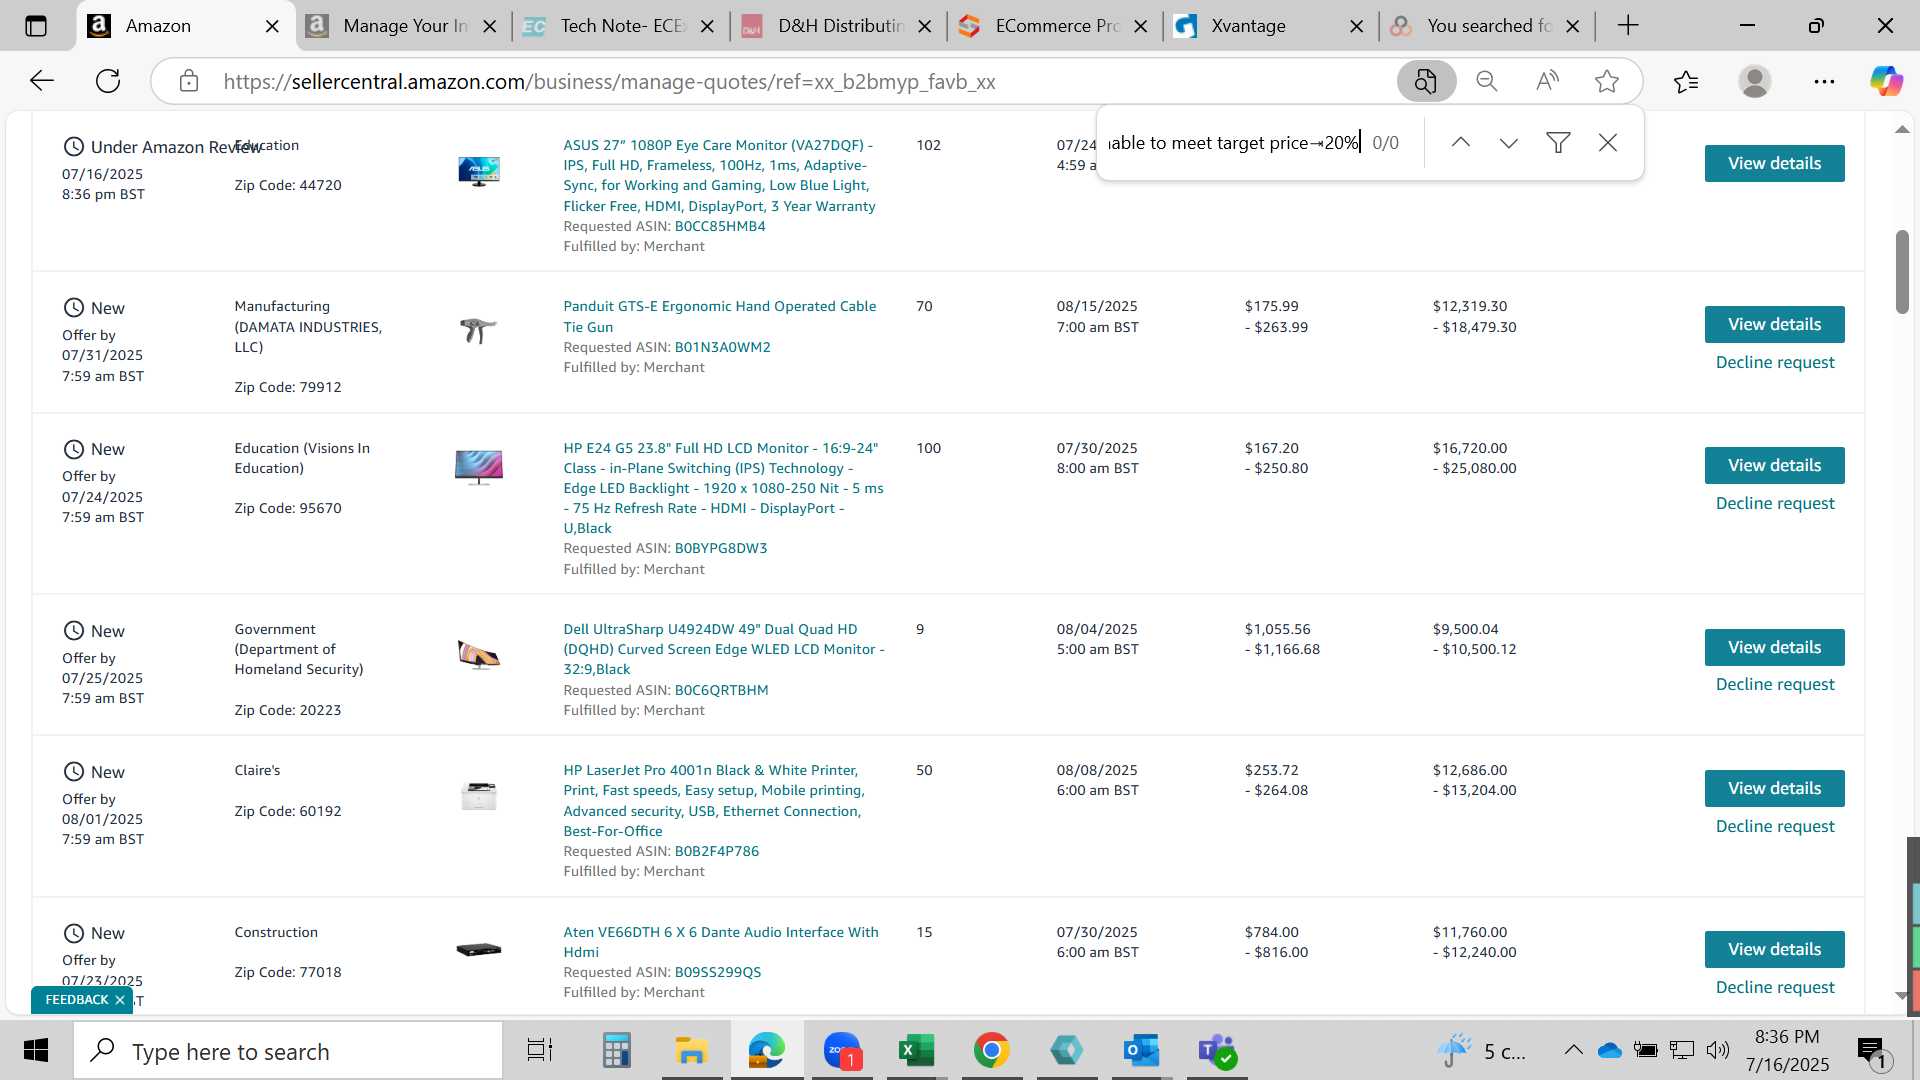
Task: Open ASIN B01N3A0WM2 link
Action: [722, 347]
